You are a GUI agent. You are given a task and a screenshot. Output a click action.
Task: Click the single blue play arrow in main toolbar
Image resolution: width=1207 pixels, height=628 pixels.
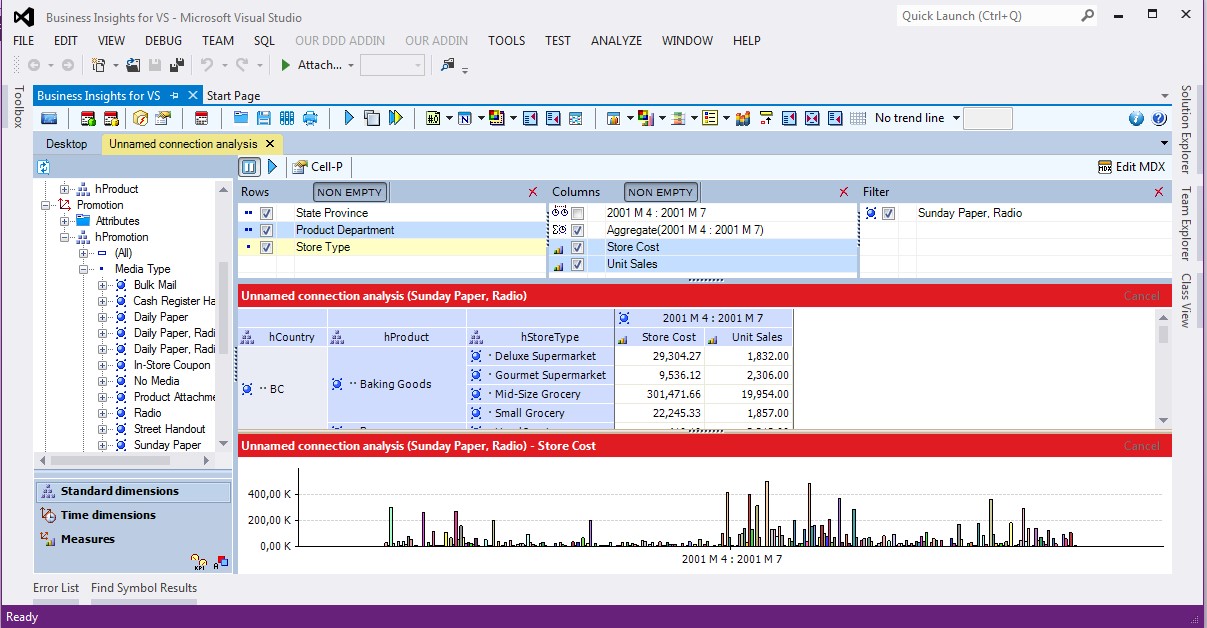(x=349, y=118)
